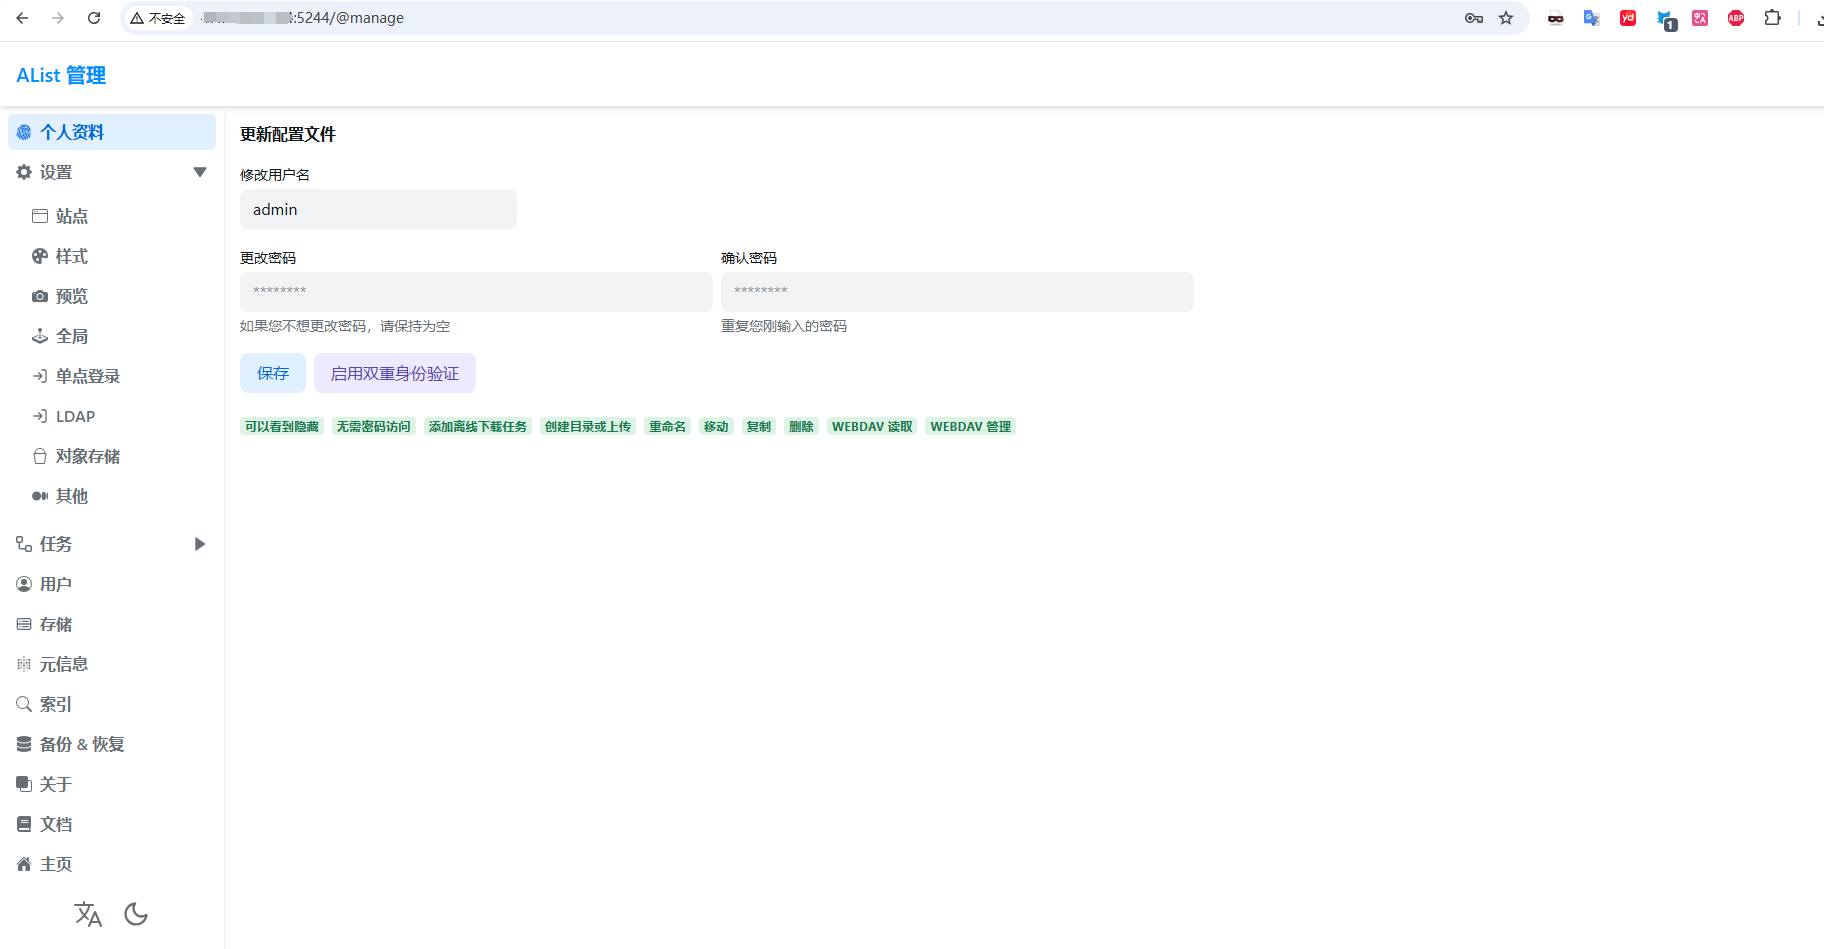Screen dimensions: 1824x949
Task: Collapse the 设置 menu arrow
Action: click(200, 172)
